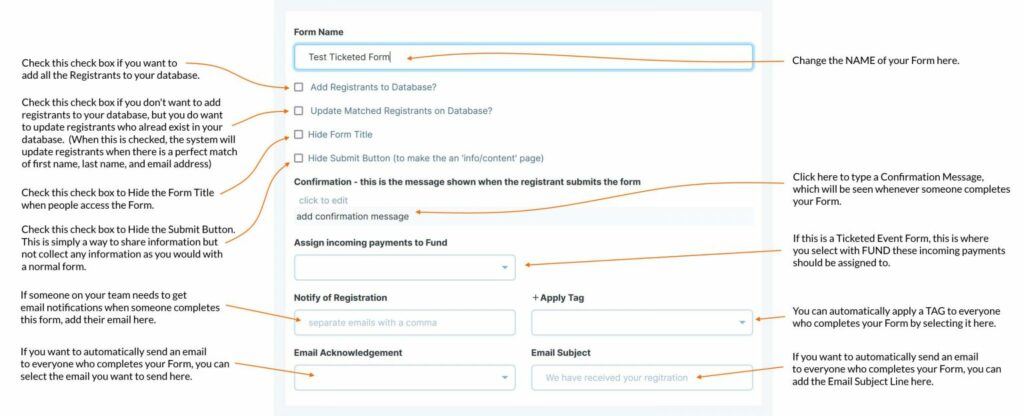Open the Apply Tag dropdown

[x=642, y=323]
